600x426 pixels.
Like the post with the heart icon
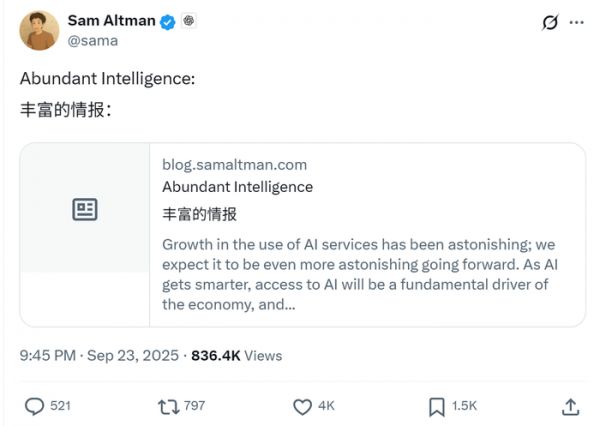pos(302,407)
